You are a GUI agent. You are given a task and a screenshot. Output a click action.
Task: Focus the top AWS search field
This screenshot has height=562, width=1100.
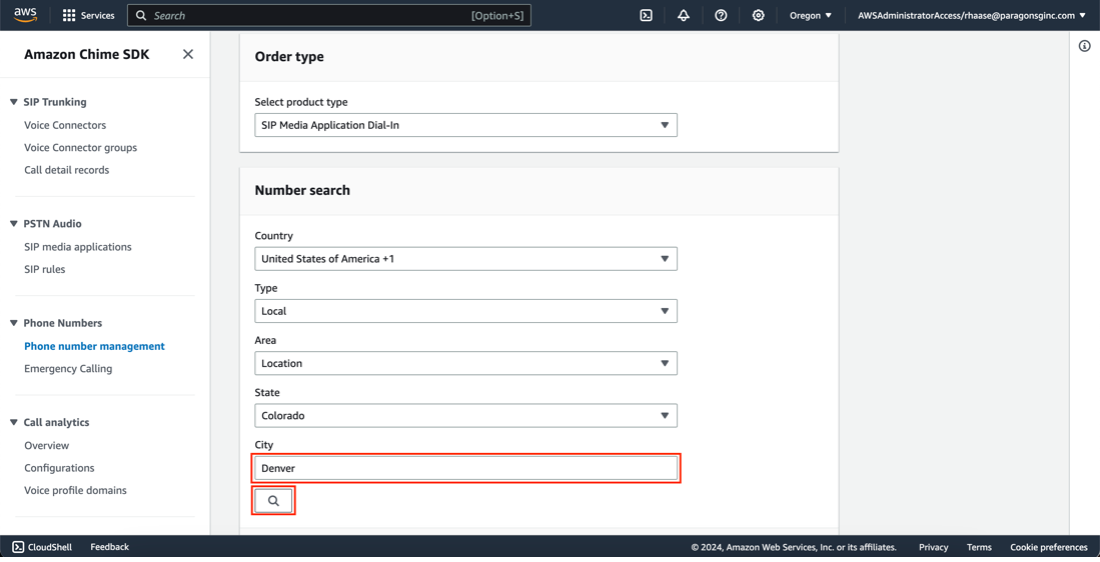tap(329, 15)
